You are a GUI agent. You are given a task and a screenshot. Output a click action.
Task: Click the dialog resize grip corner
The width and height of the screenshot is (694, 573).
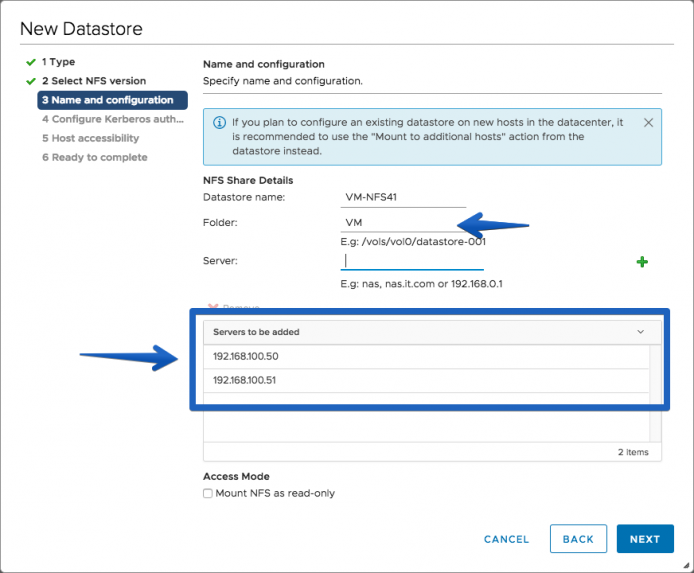pos(686,565)
